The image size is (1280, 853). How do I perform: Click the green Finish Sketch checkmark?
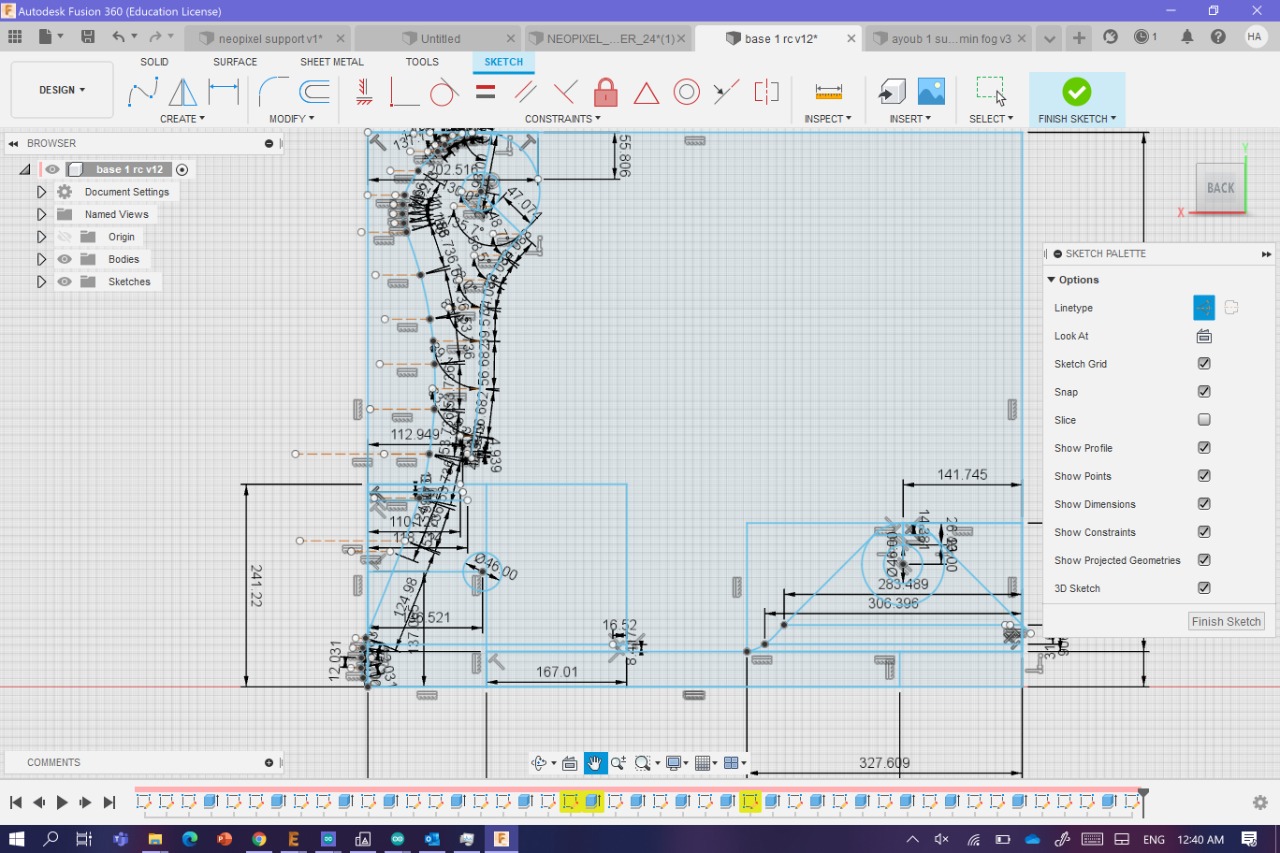tap(1076, 93)
